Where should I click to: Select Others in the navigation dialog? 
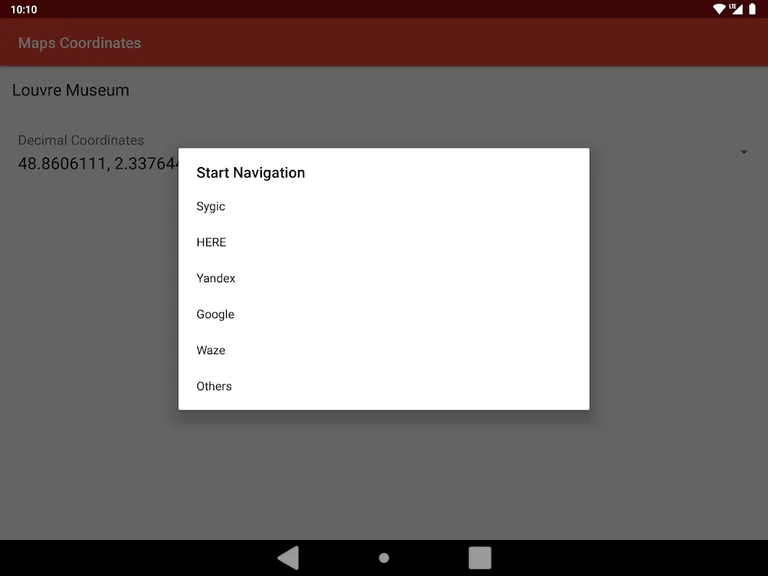tap(214, 386)
